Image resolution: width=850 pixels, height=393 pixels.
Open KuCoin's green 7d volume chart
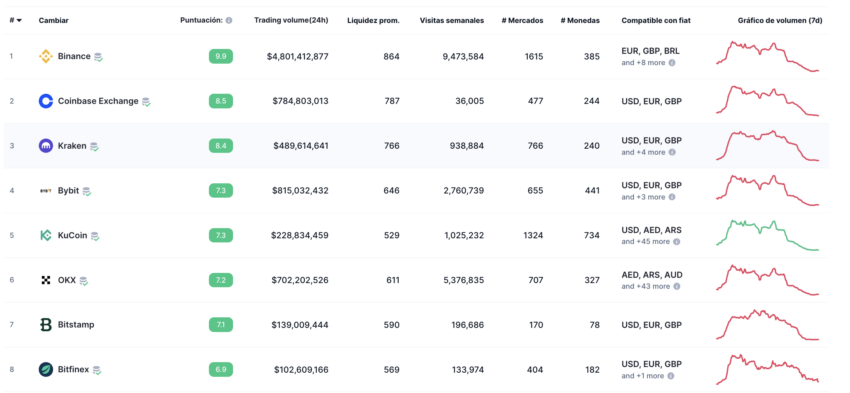click(x=768, y=235)
